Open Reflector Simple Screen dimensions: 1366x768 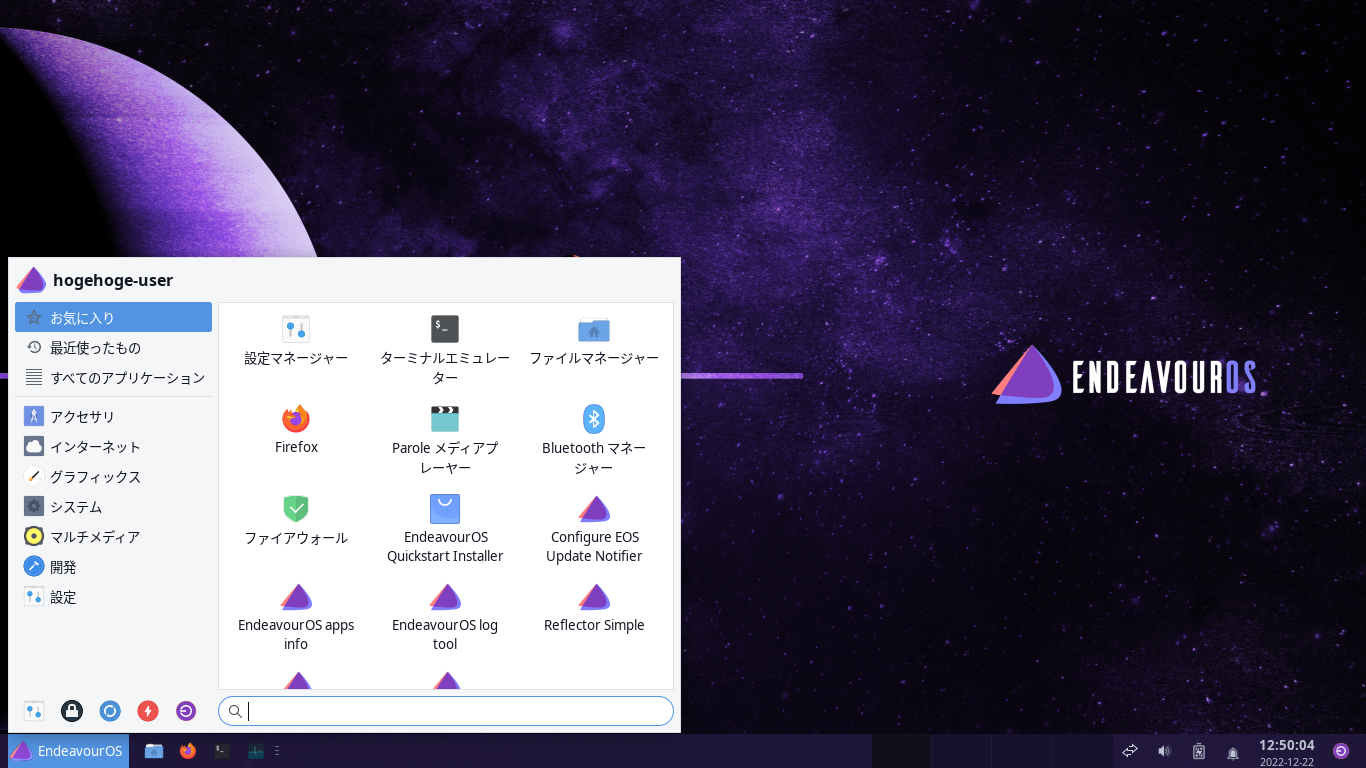594,608
